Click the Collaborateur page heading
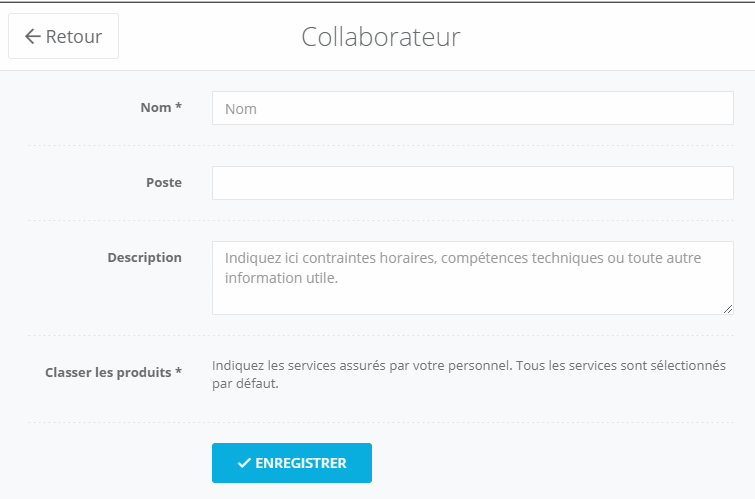This screenshot has width=755, height=499. 381,37
